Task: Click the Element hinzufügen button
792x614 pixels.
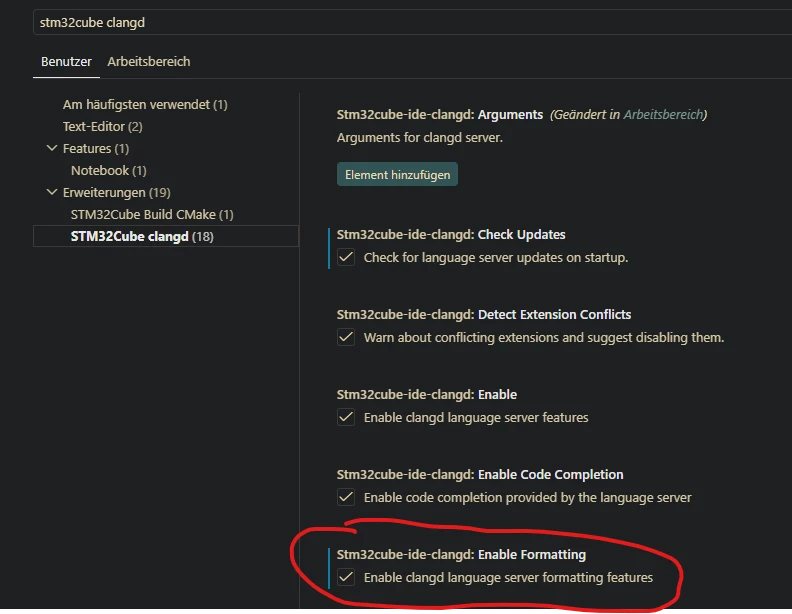Action: point(397,175)
